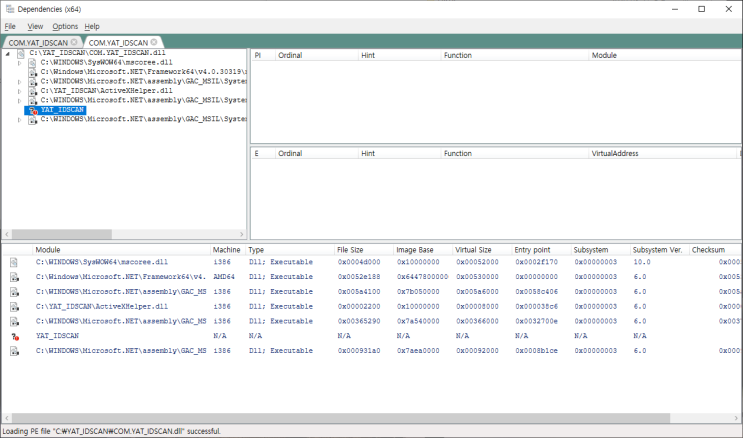Click the missing module icon for YAT_IDSCAN in tree
The image size is (743, 438).
coord(33,110)
